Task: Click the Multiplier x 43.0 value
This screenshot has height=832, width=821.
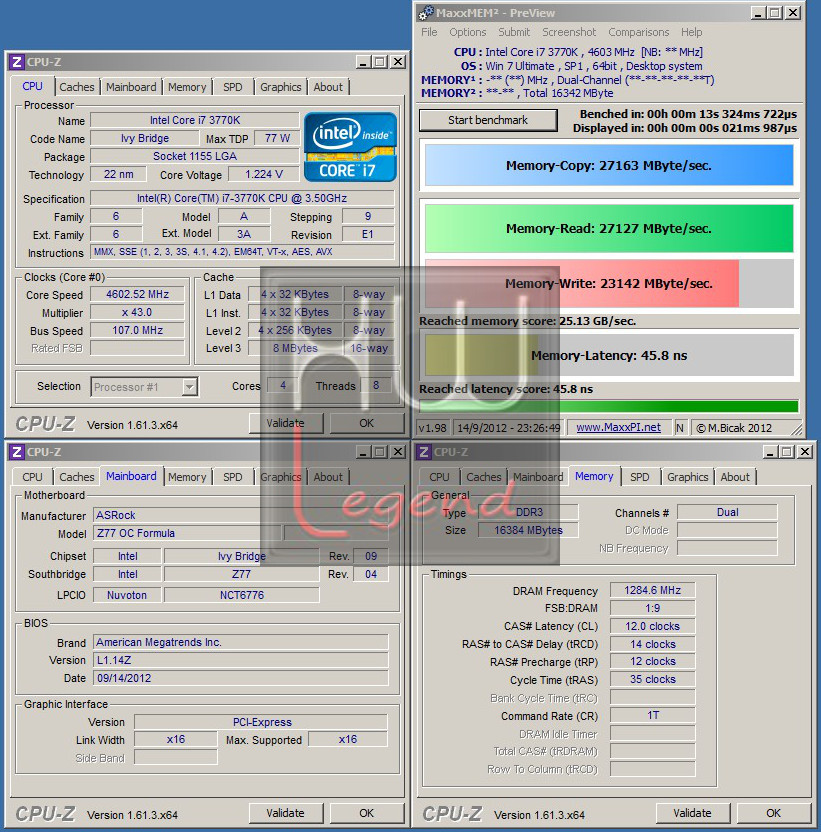Action: 137,313
